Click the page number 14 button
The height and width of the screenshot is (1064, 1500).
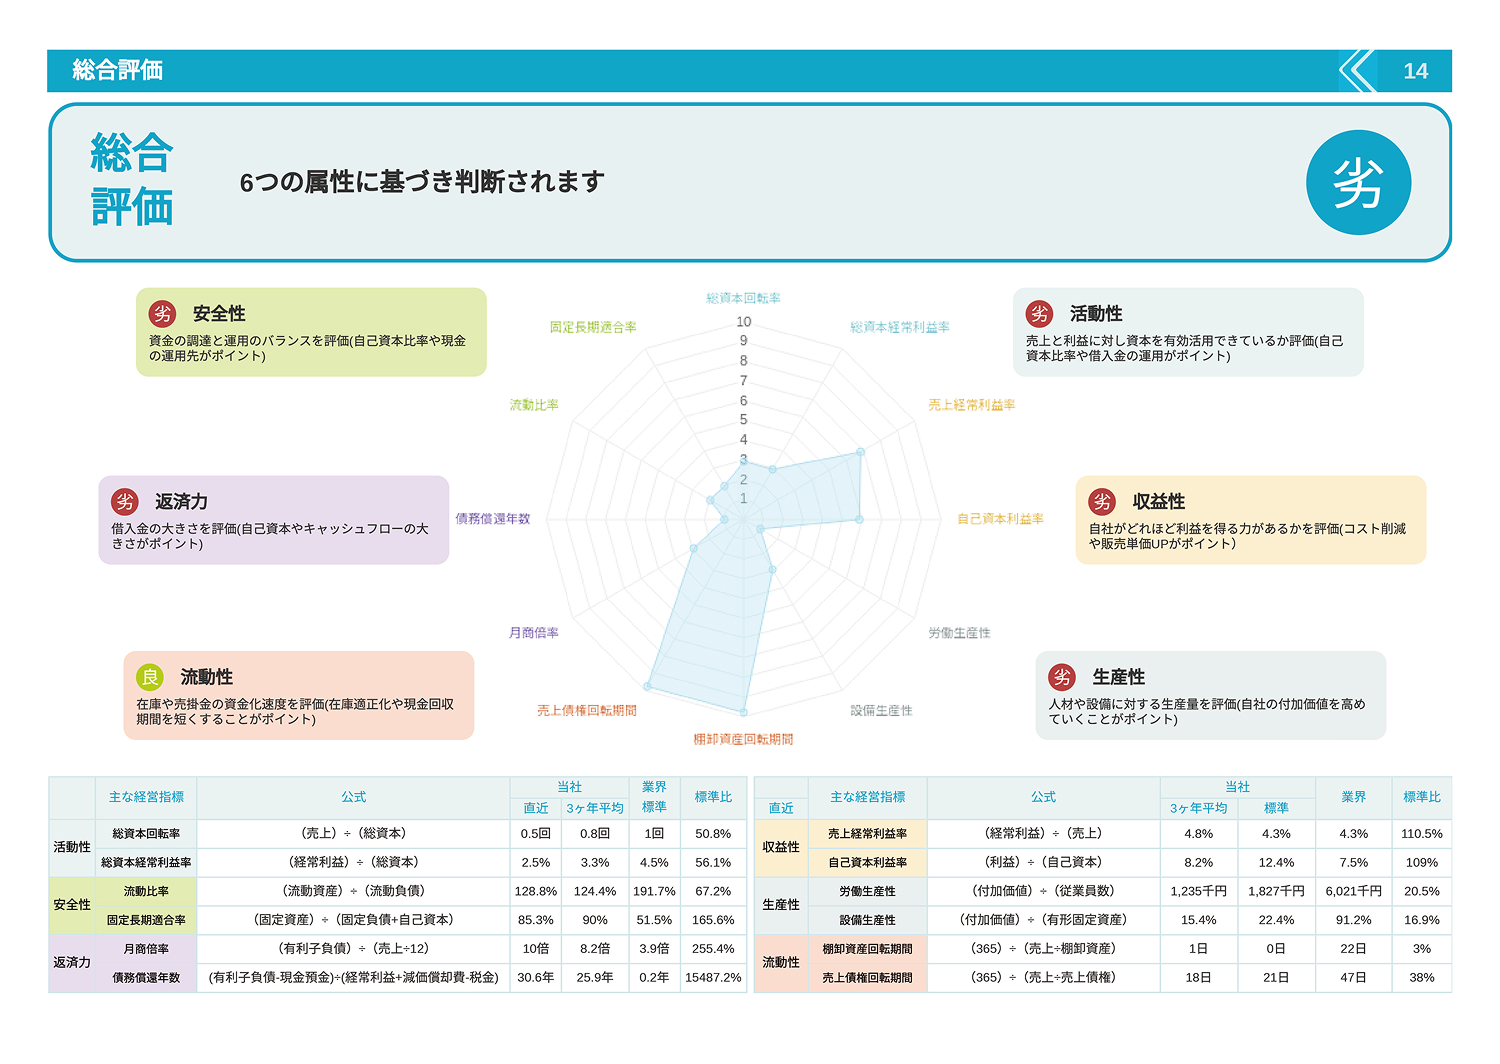click(x=1416, y=70)
